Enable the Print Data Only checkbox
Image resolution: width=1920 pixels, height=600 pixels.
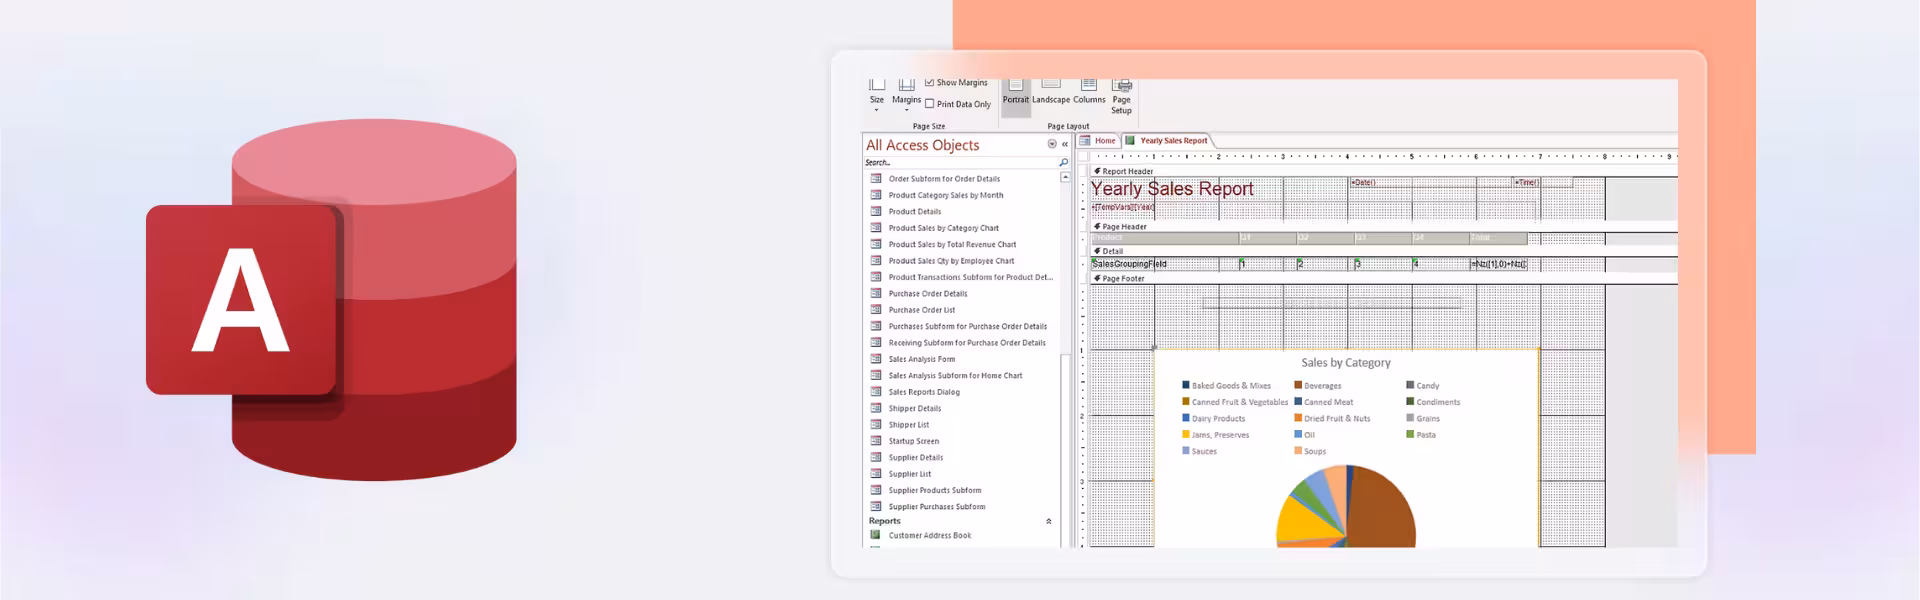coord(930,104)
